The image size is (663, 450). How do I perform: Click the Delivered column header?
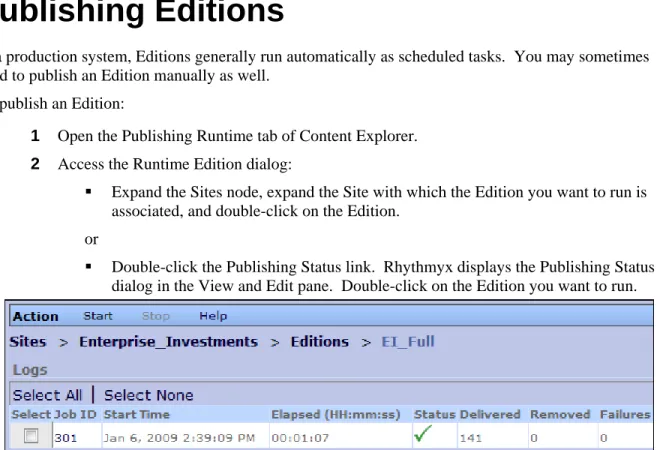(490, 414)
